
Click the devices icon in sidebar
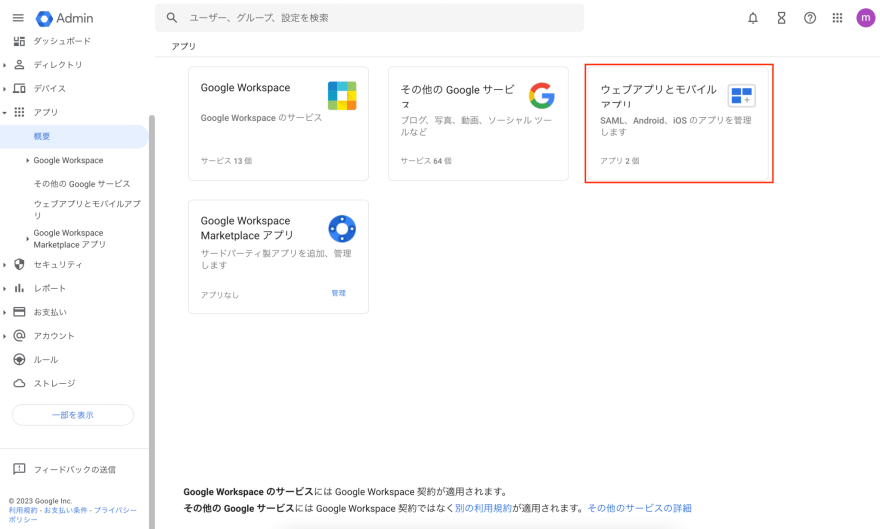point(19,88)
